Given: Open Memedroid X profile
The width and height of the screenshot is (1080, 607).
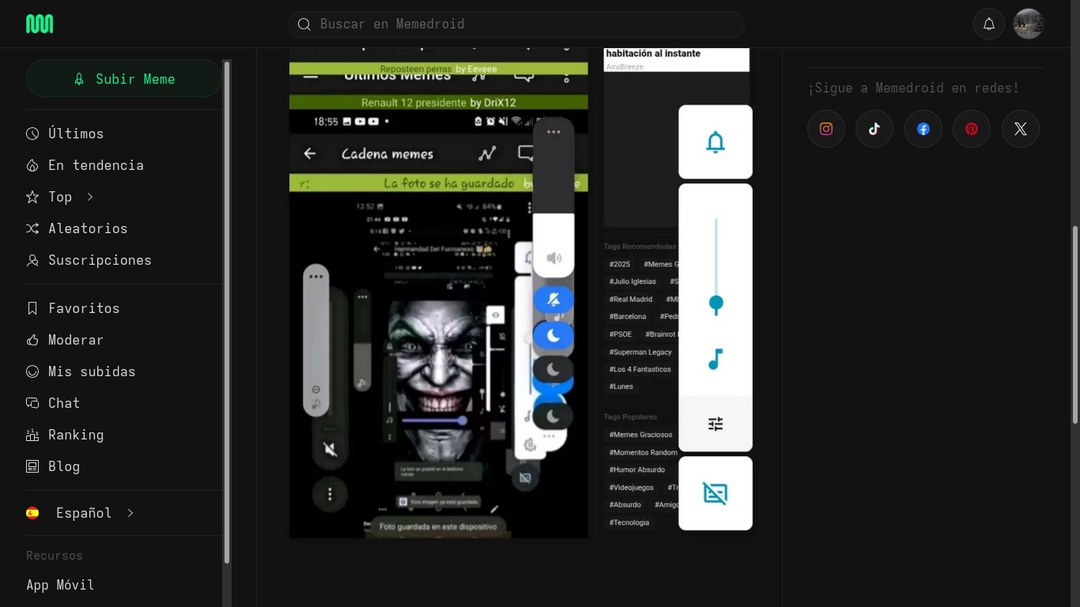Looking at the screenshot, I should click(1020, 129).
